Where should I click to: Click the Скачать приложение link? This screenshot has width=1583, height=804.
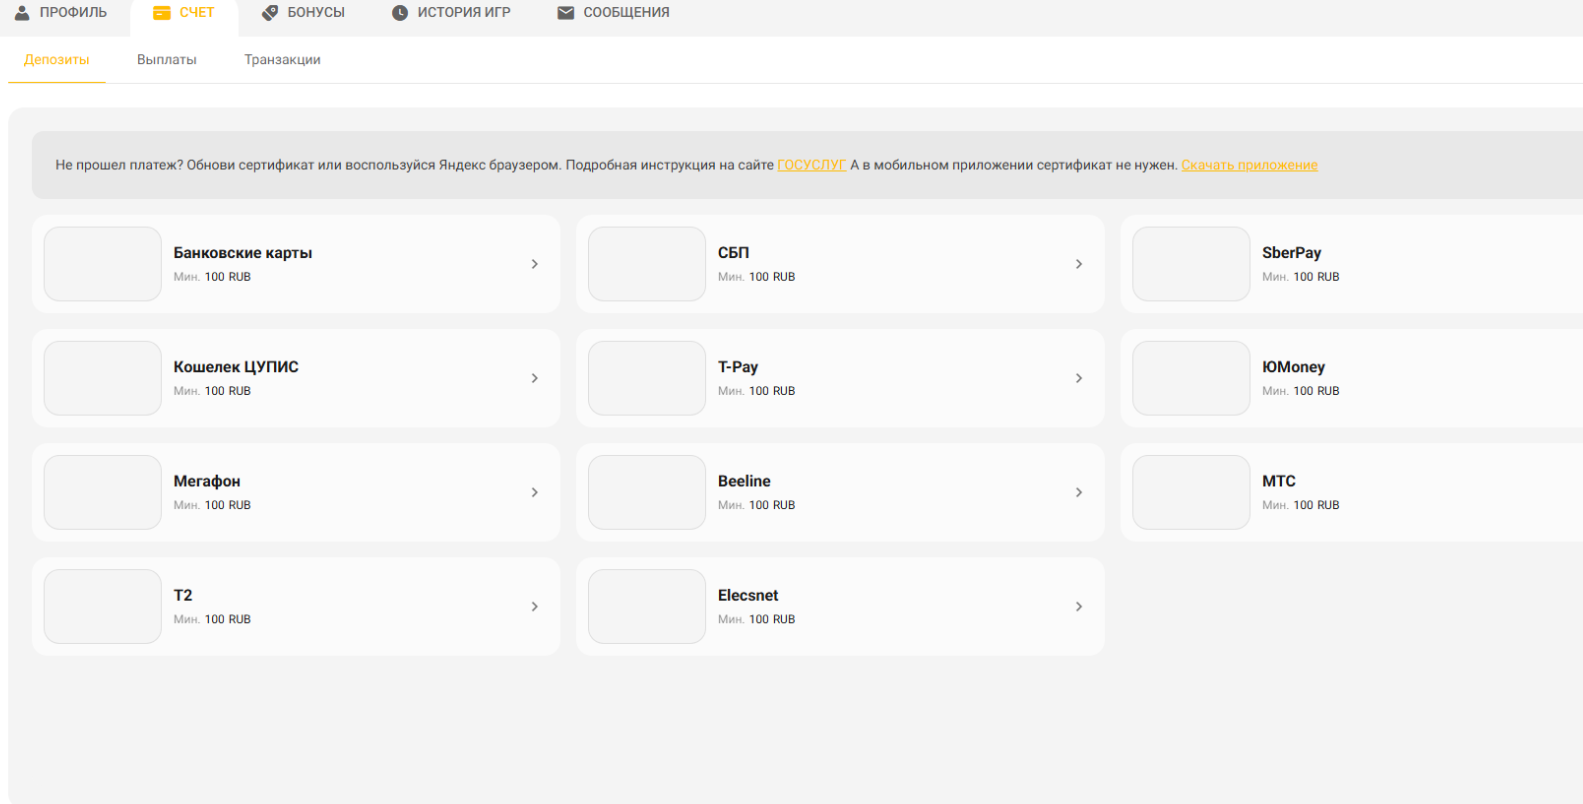click(x=1249, y=165)
